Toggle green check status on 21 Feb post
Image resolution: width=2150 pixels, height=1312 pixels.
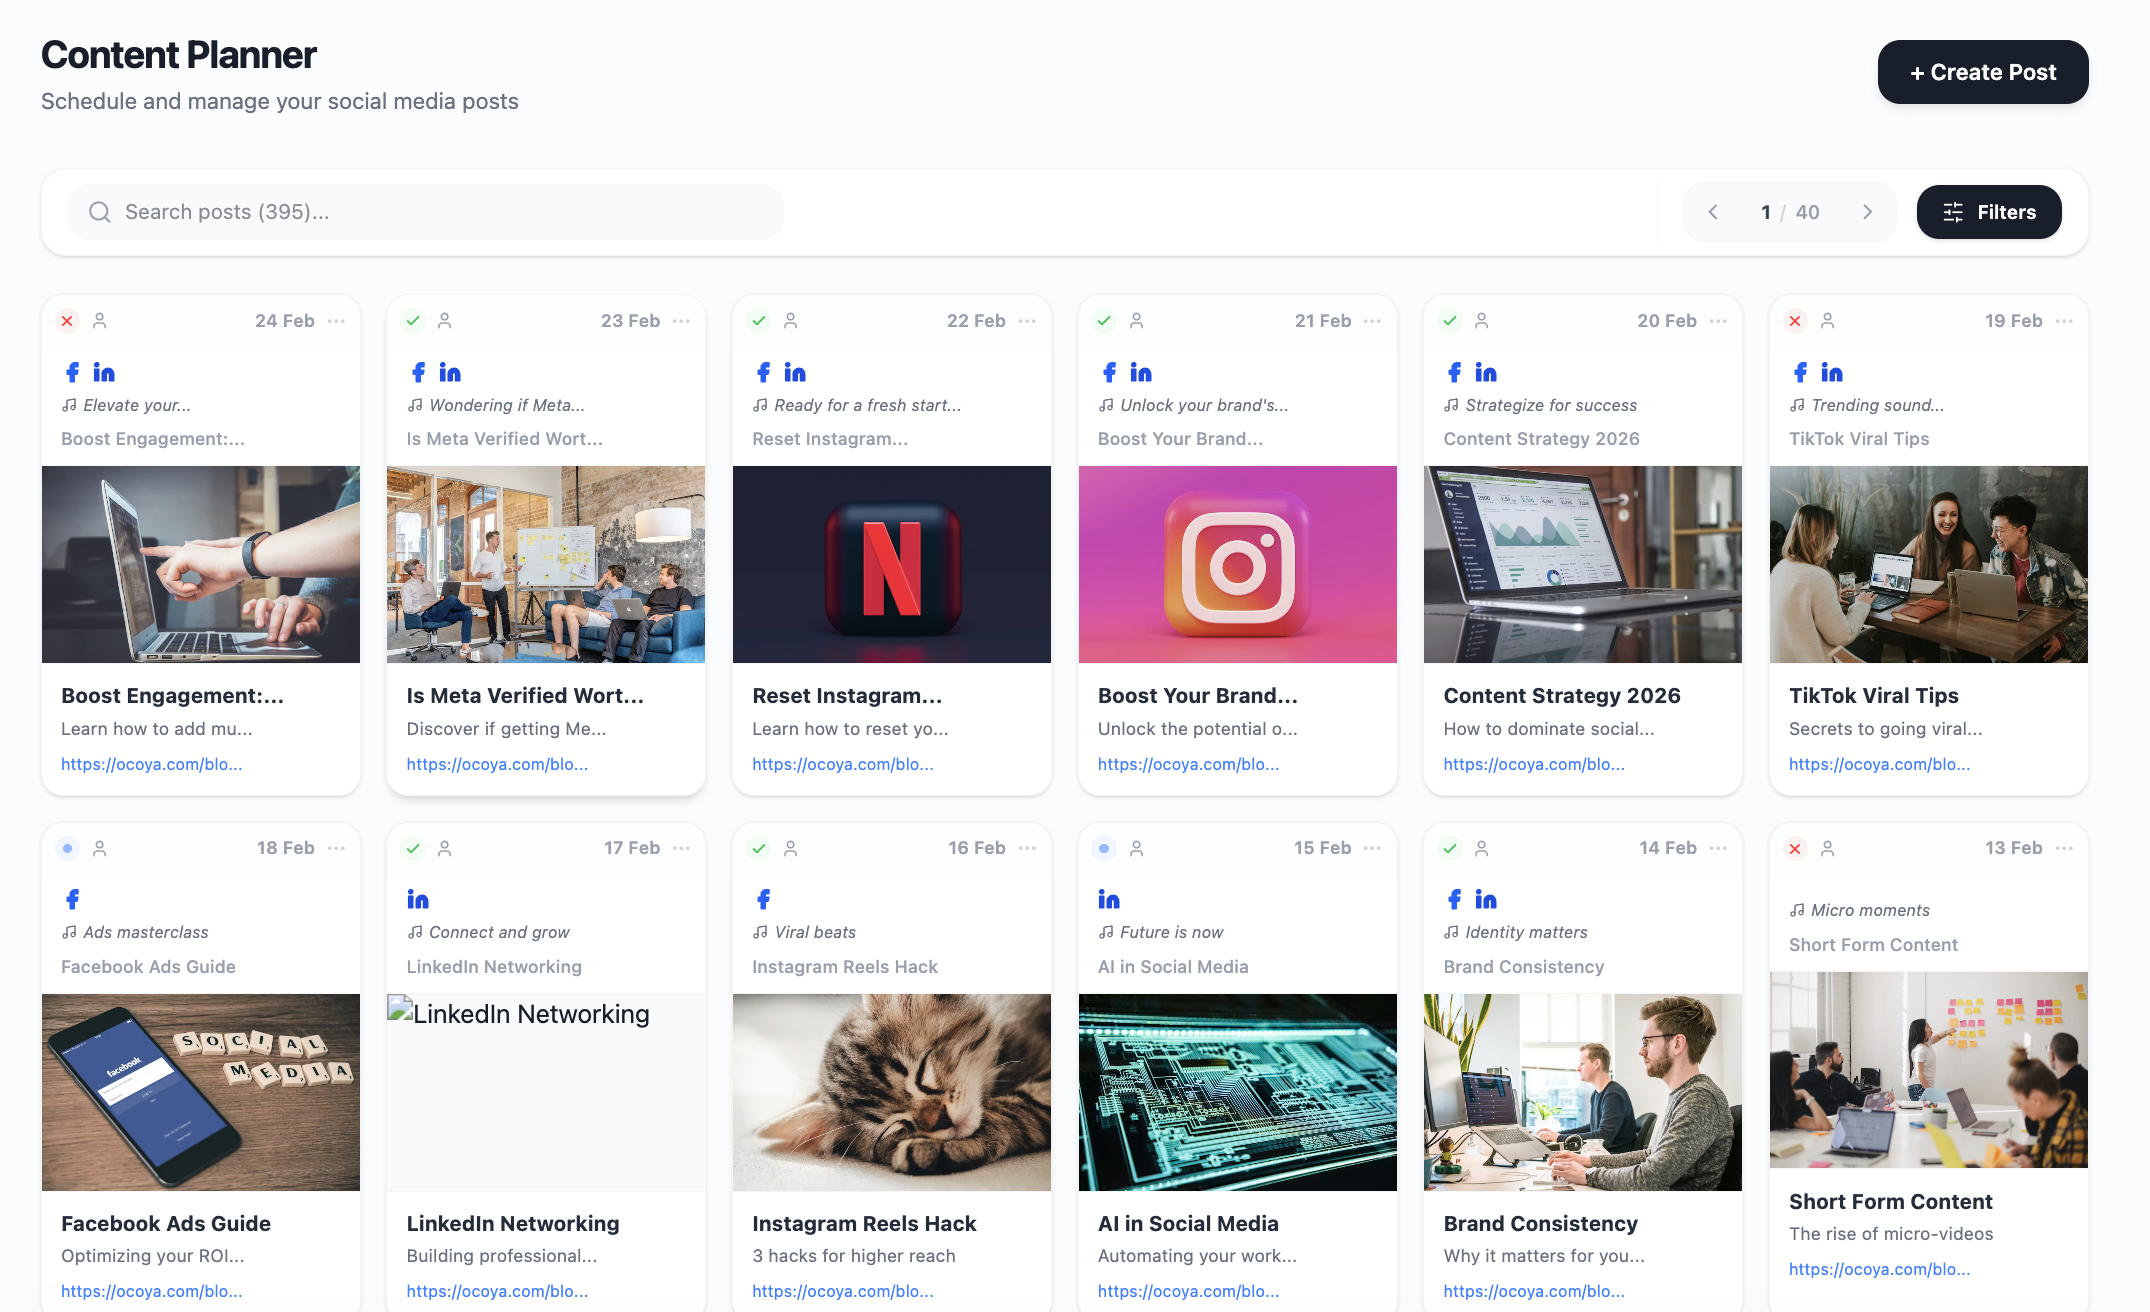tap(1104, 321)
